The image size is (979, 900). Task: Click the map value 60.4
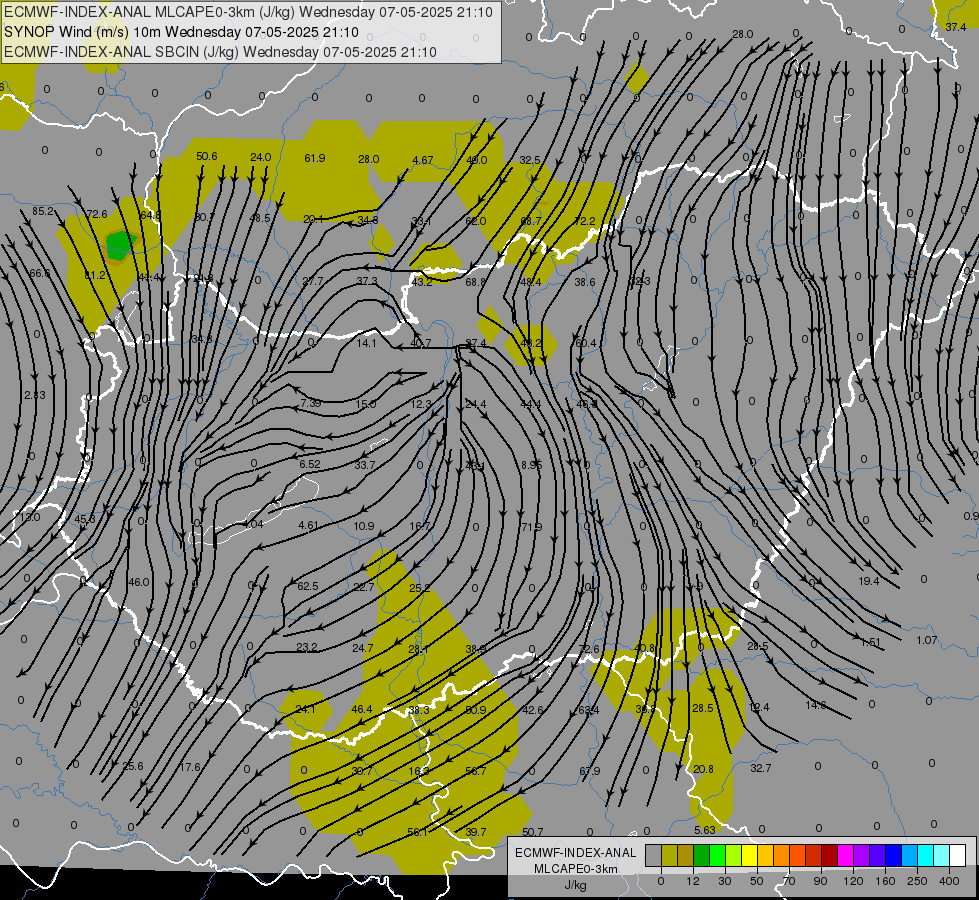[x=585, y=343]
